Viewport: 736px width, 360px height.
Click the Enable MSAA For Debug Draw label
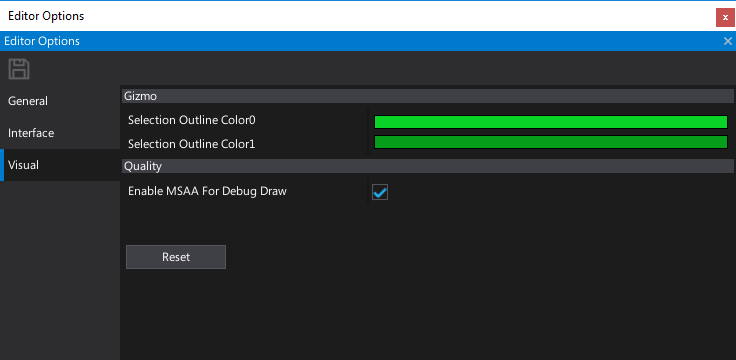coord(207,191)
